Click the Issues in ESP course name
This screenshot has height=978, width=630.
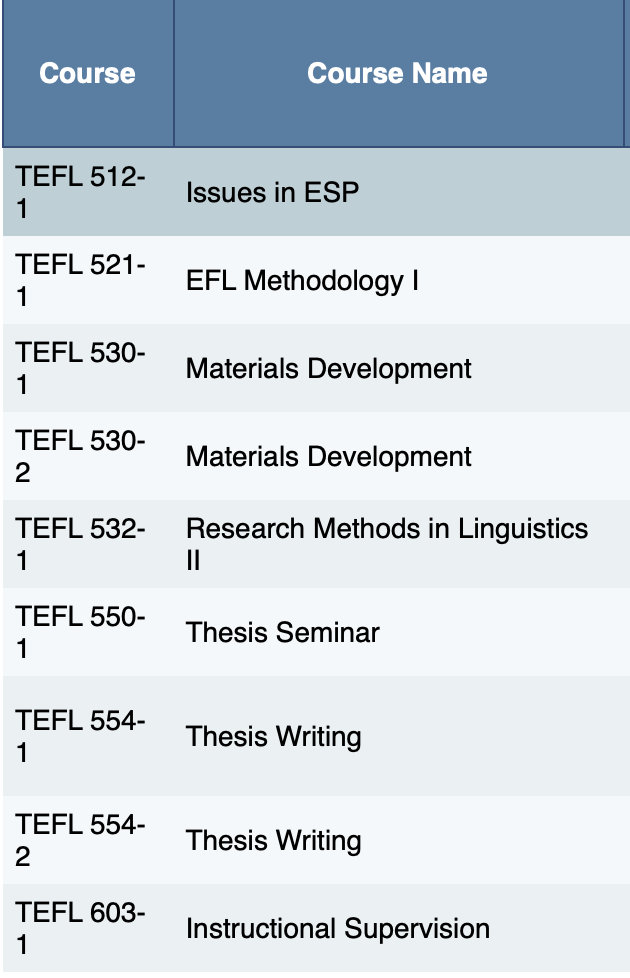(x=272, y=192)
